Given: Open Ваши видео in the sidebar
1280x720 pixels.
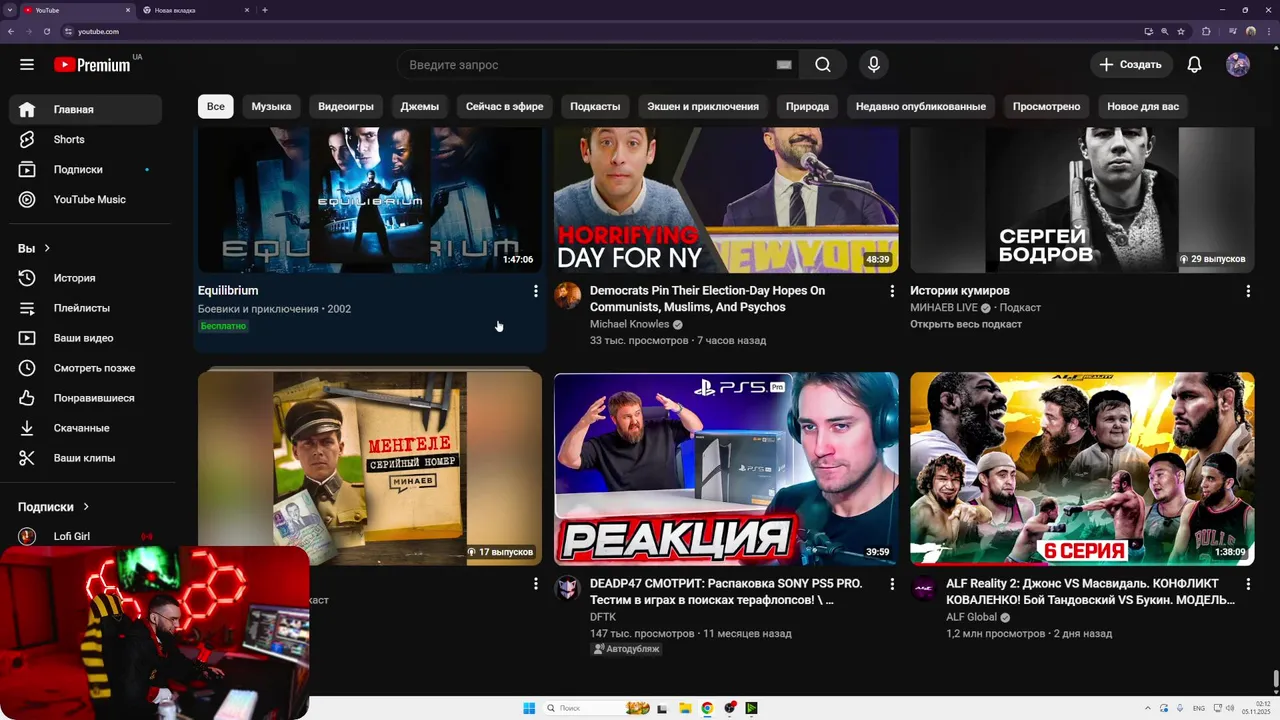Looking at the screenshot, I should [x=85, y=338].
